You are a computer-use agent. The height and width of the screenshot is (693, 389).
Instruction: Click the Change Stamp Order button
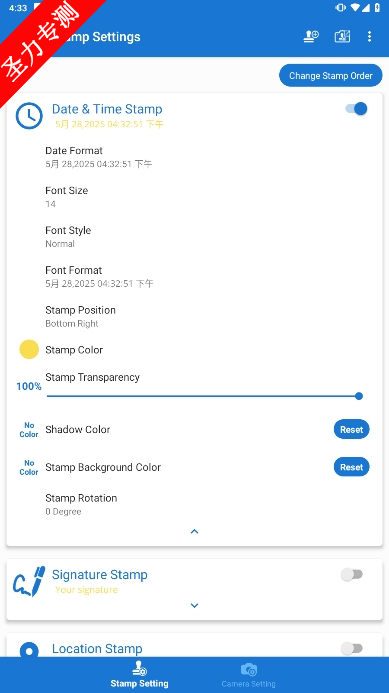pyautogui.click(x=331, y=76)
